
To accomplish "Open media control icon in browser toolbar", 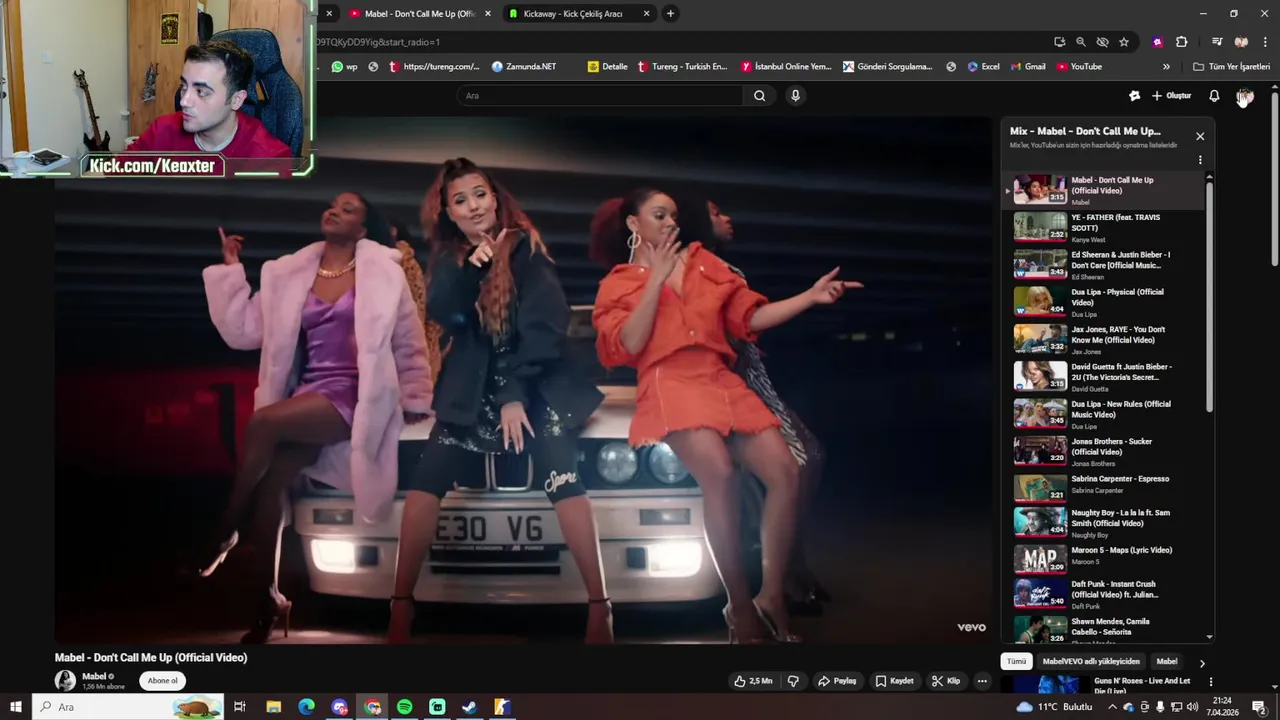I will 1217,42.
